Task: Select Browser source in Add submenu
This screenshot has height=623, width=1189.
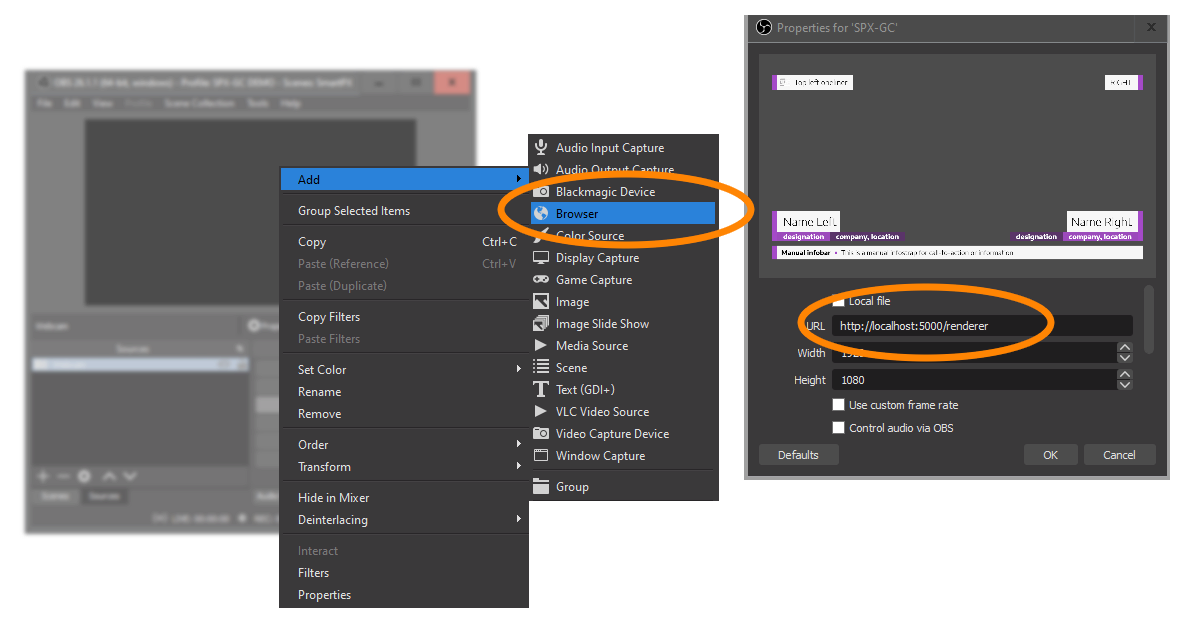Action: pyautogui.click(x=623, y=213)
